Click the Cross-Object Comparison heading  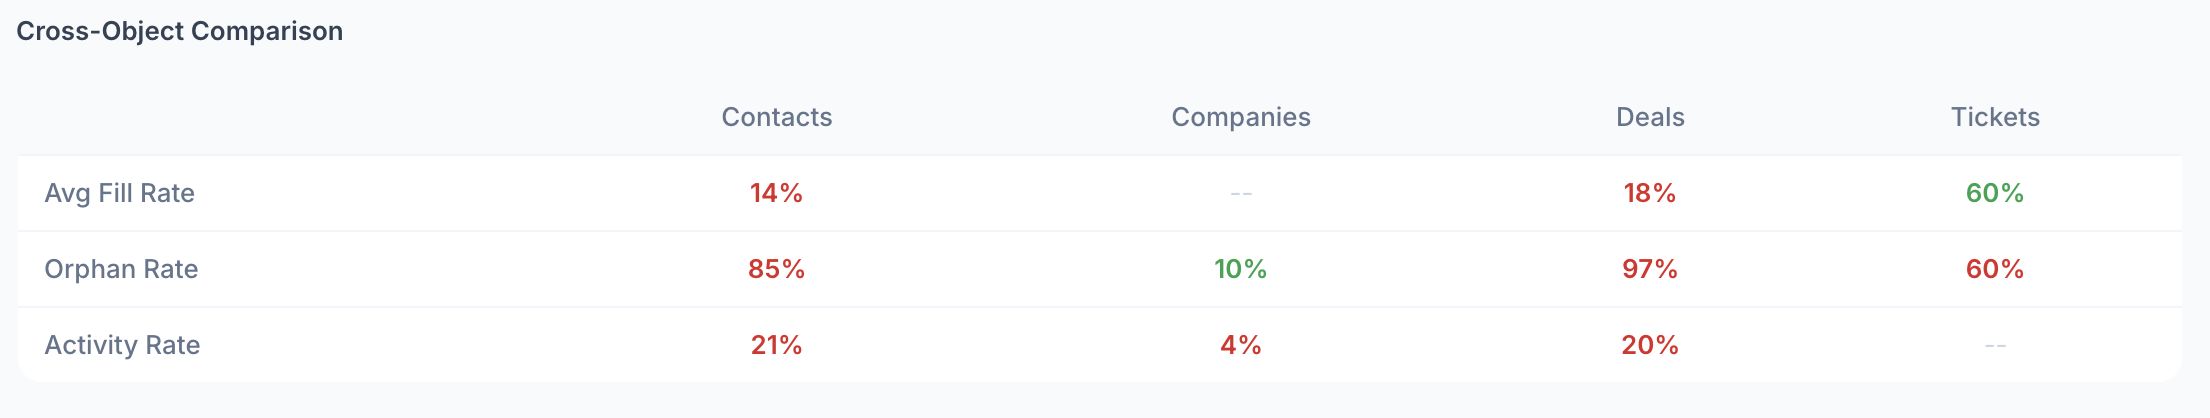point(180,31)
